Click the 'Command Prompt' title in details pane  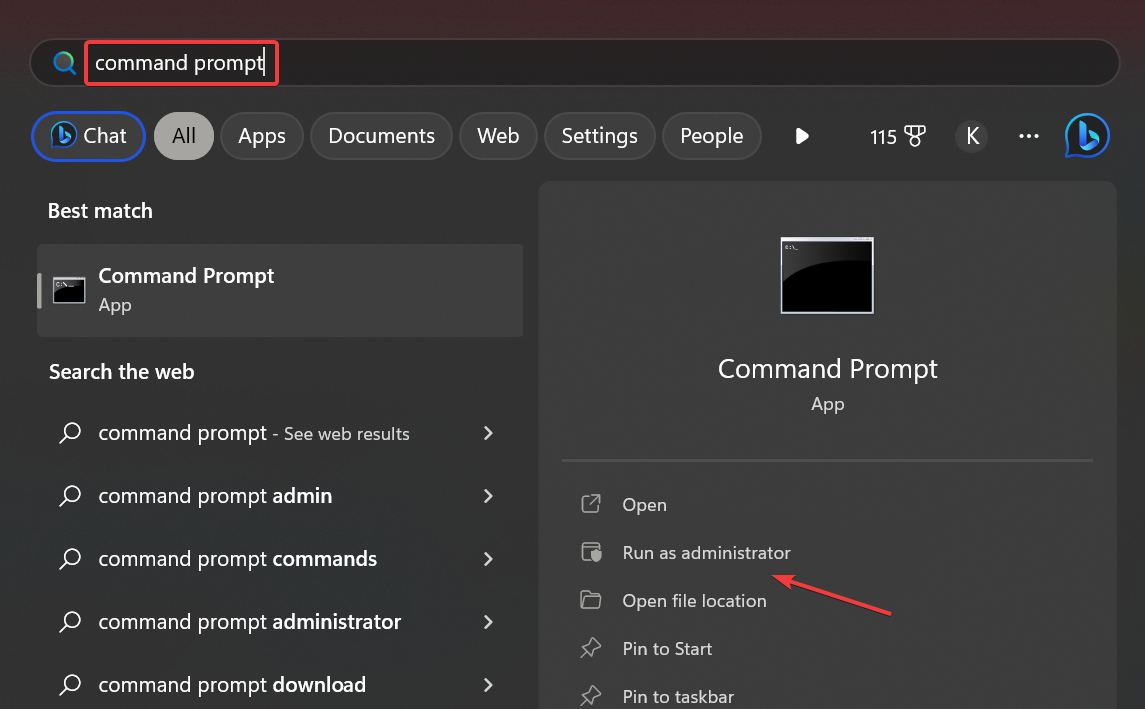click(827, 369)
